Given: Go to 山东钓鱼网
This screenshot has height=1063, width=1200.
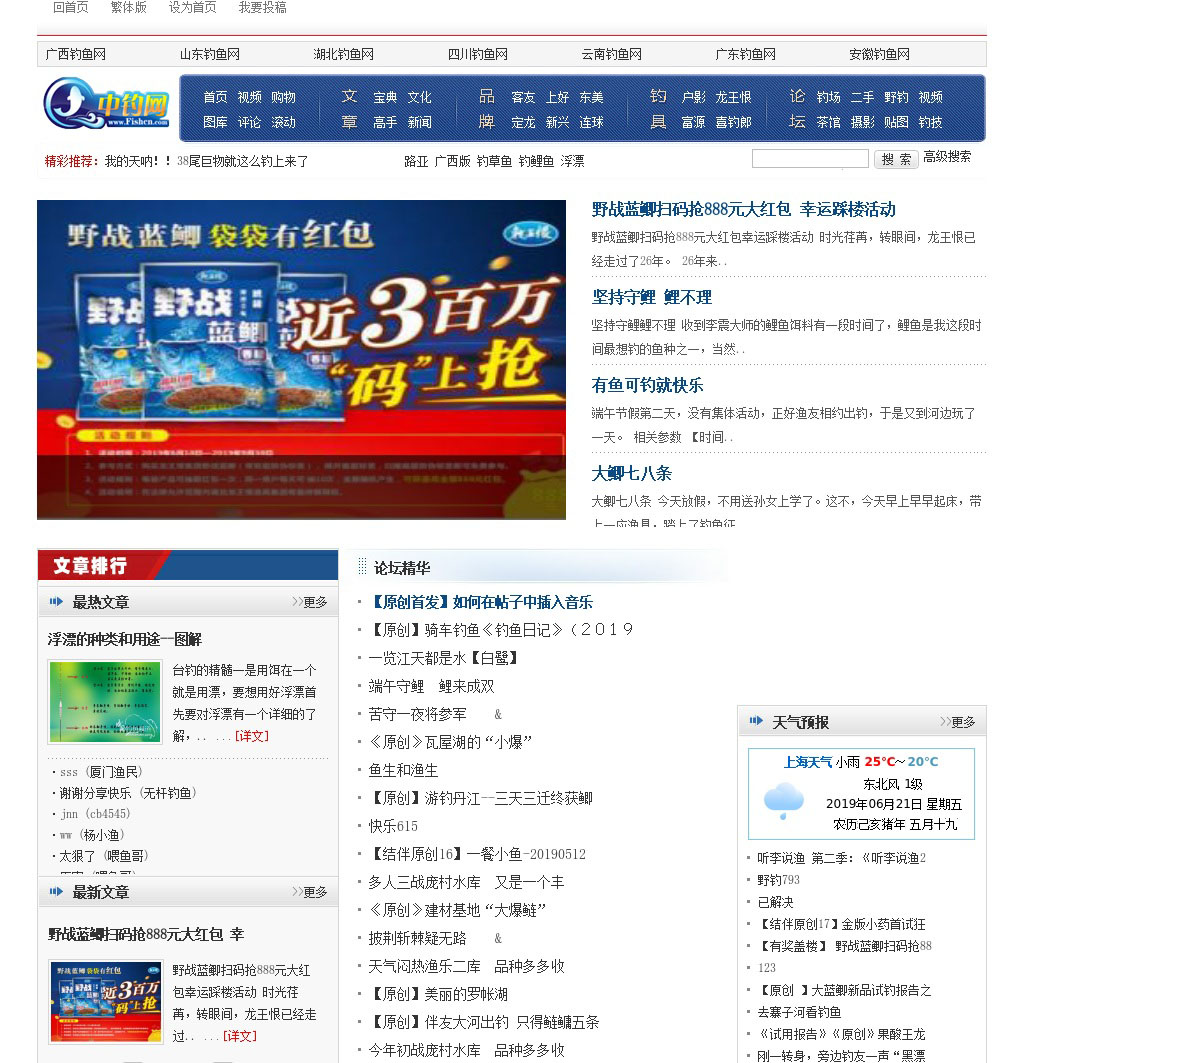Looking at the screenshot, I should coord(210,54).
